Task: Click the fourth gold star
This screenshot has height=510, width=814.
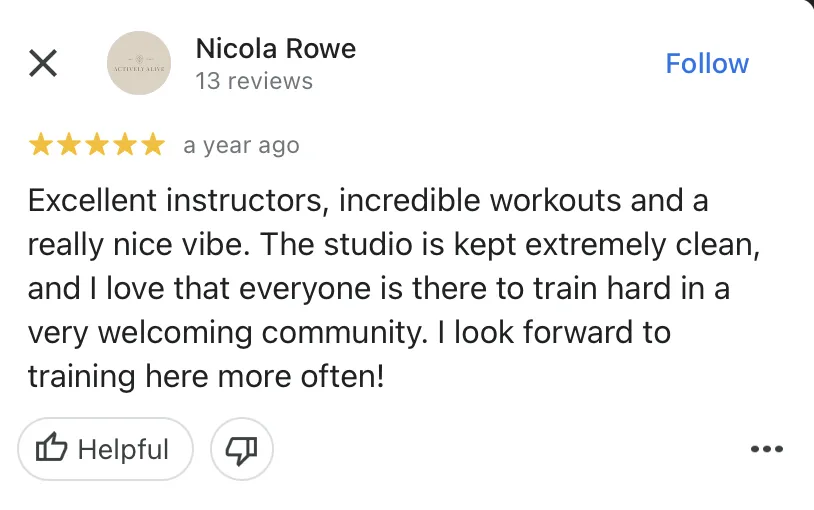Action: [x=125, y=146]
